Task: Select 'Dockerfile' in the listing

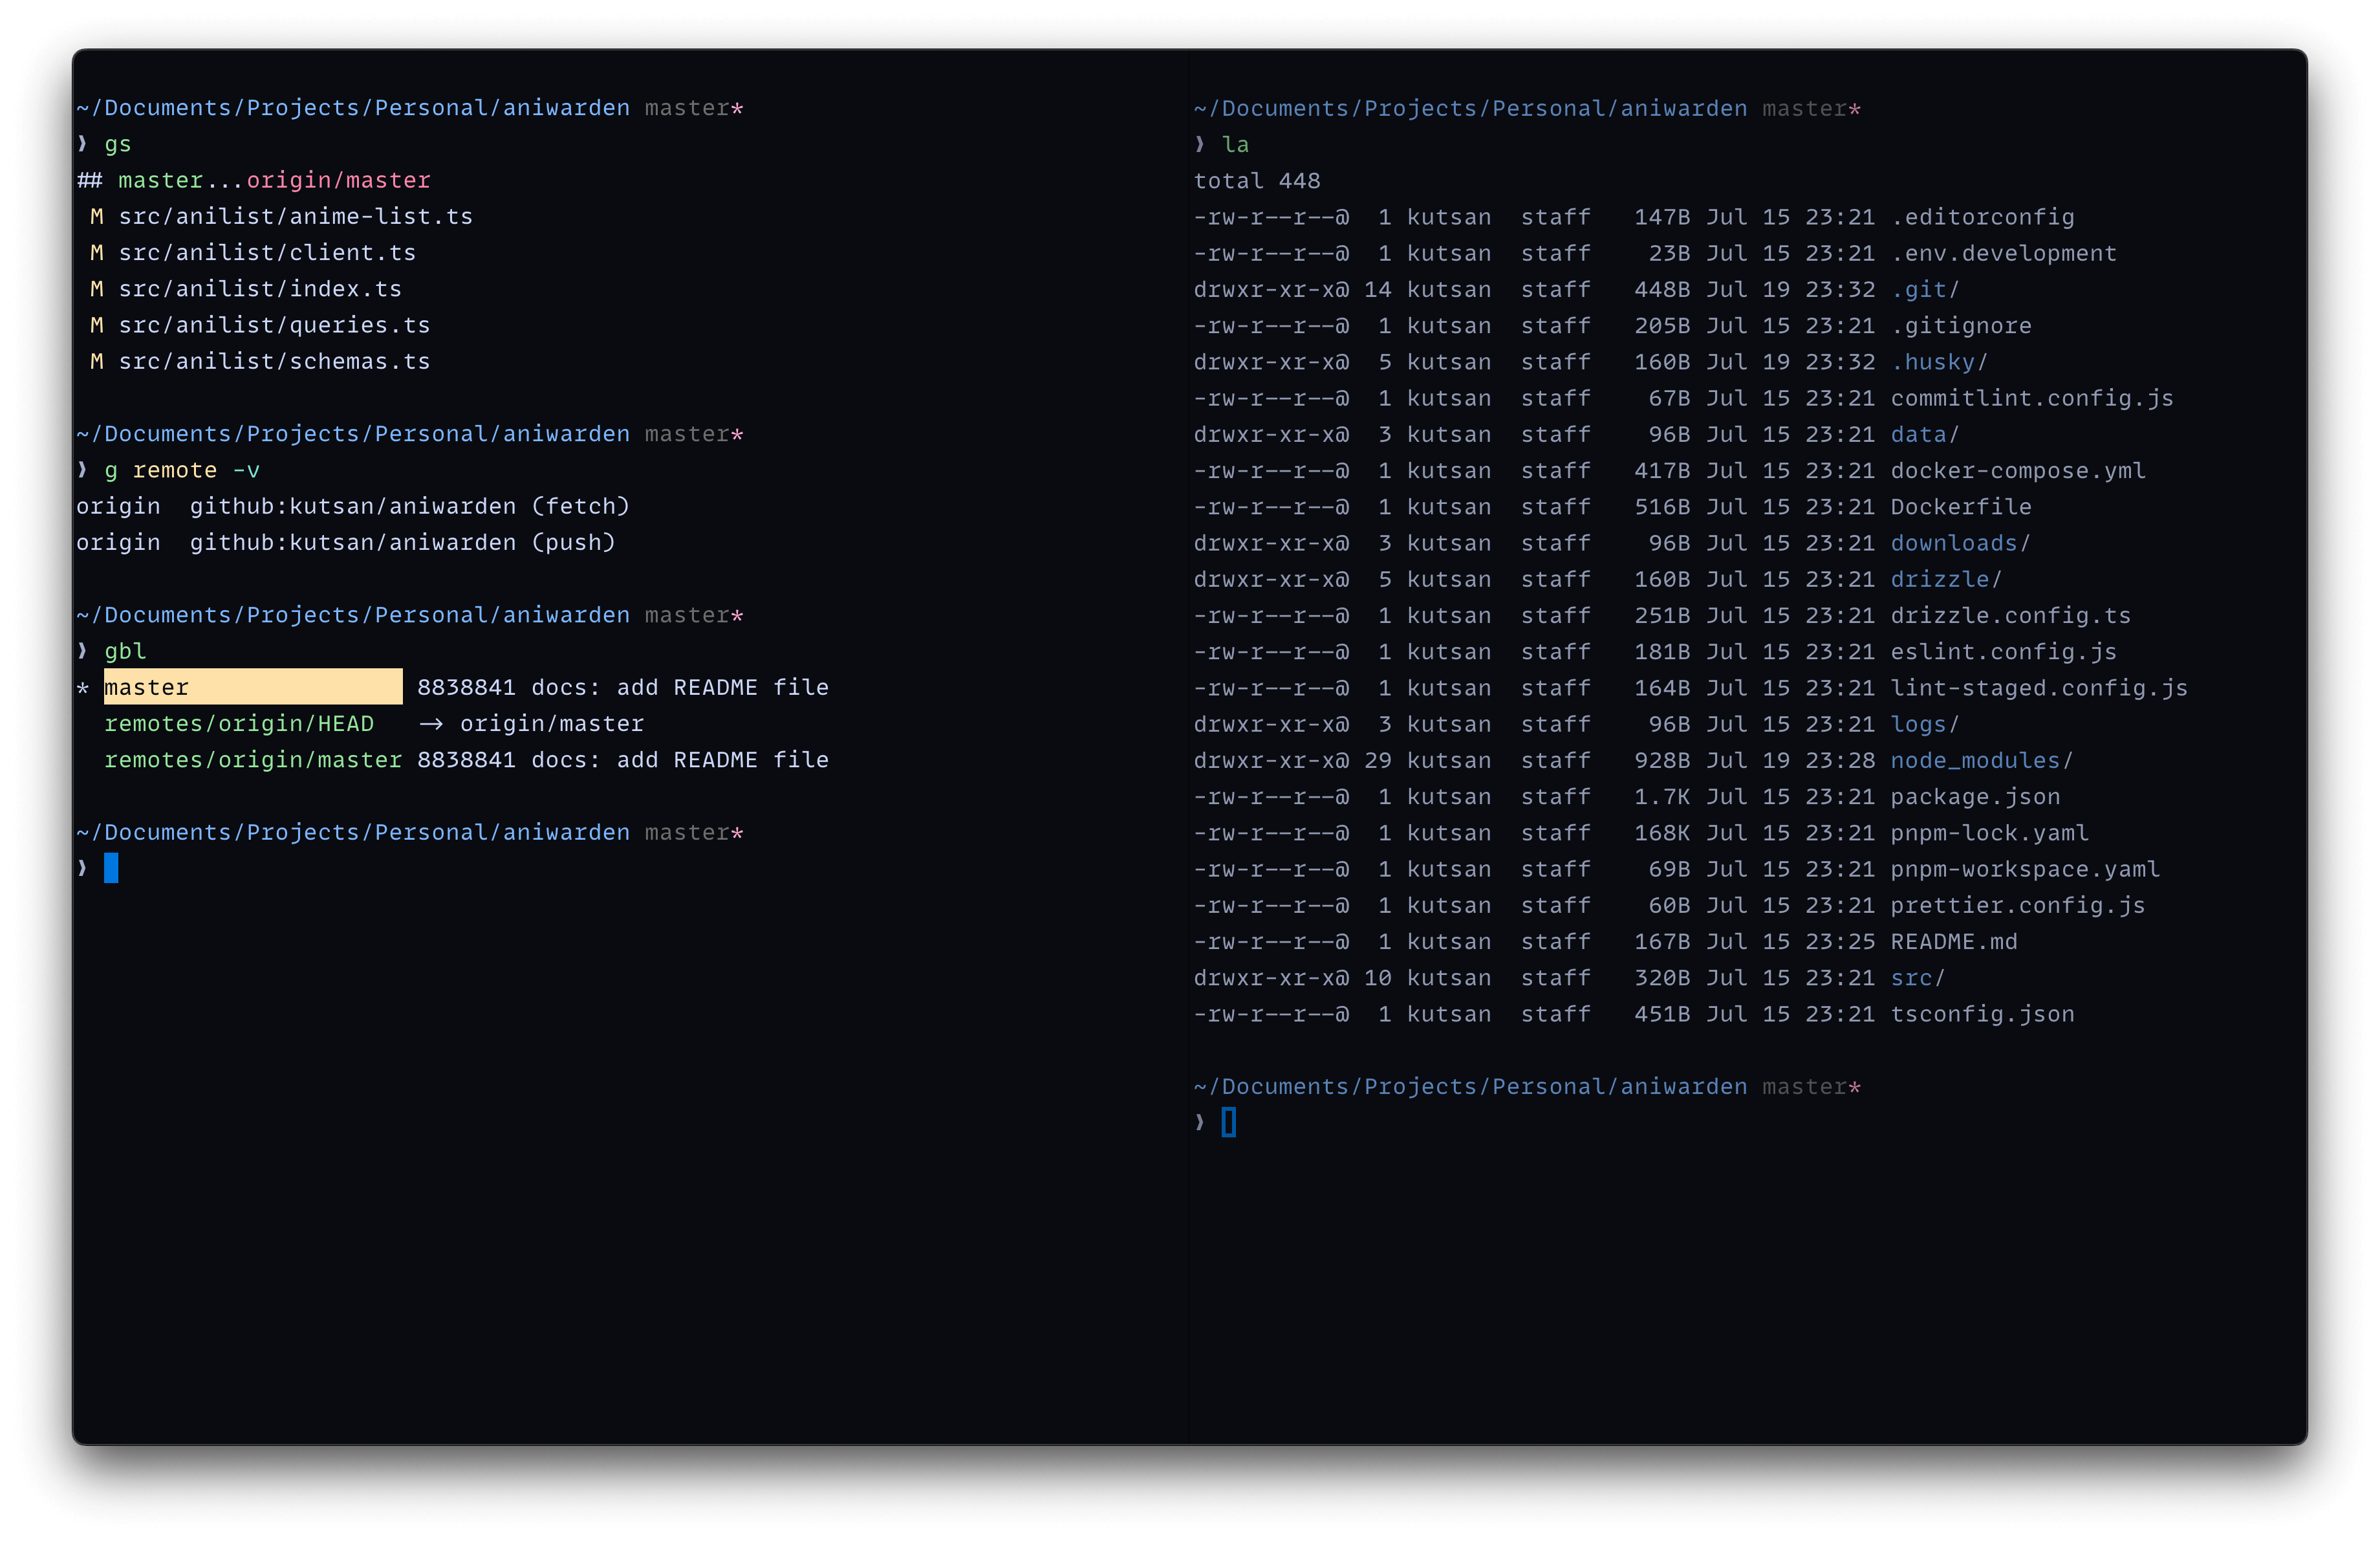Action: click(1961, 507)
